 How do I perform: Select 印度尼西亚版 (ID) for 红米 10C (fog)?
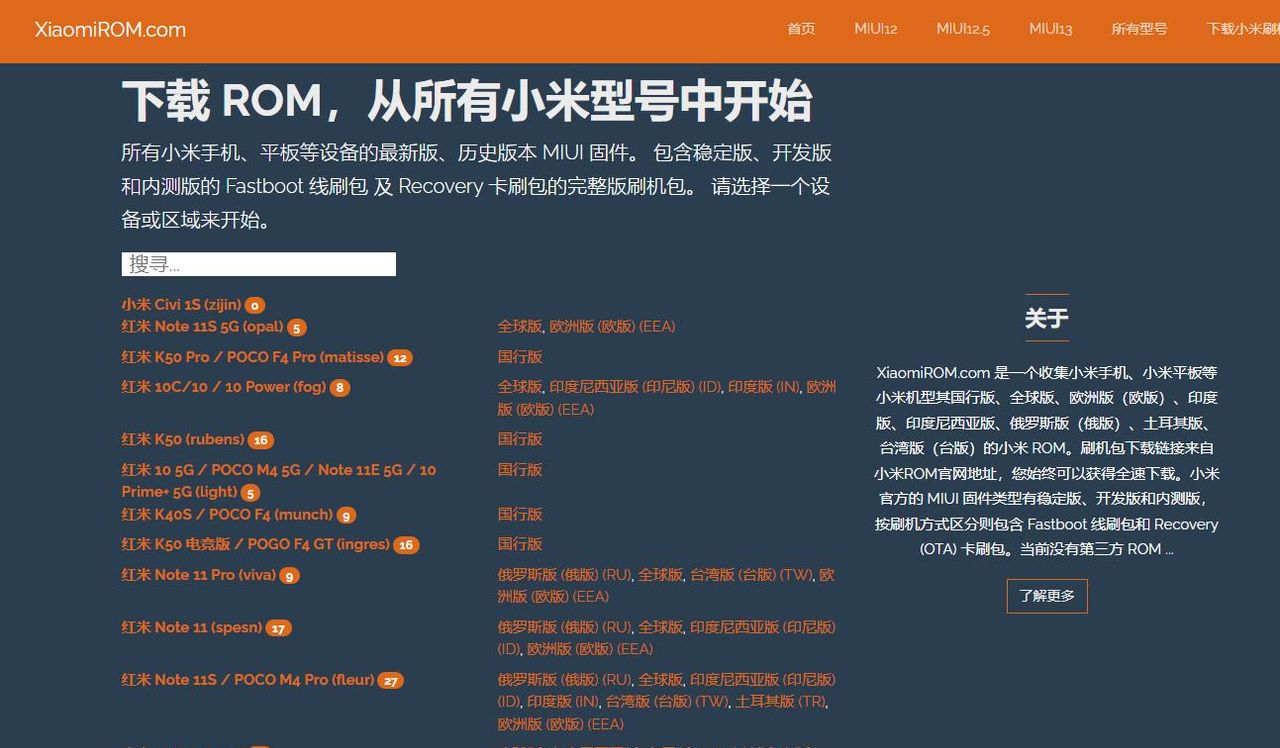(635, 387)
